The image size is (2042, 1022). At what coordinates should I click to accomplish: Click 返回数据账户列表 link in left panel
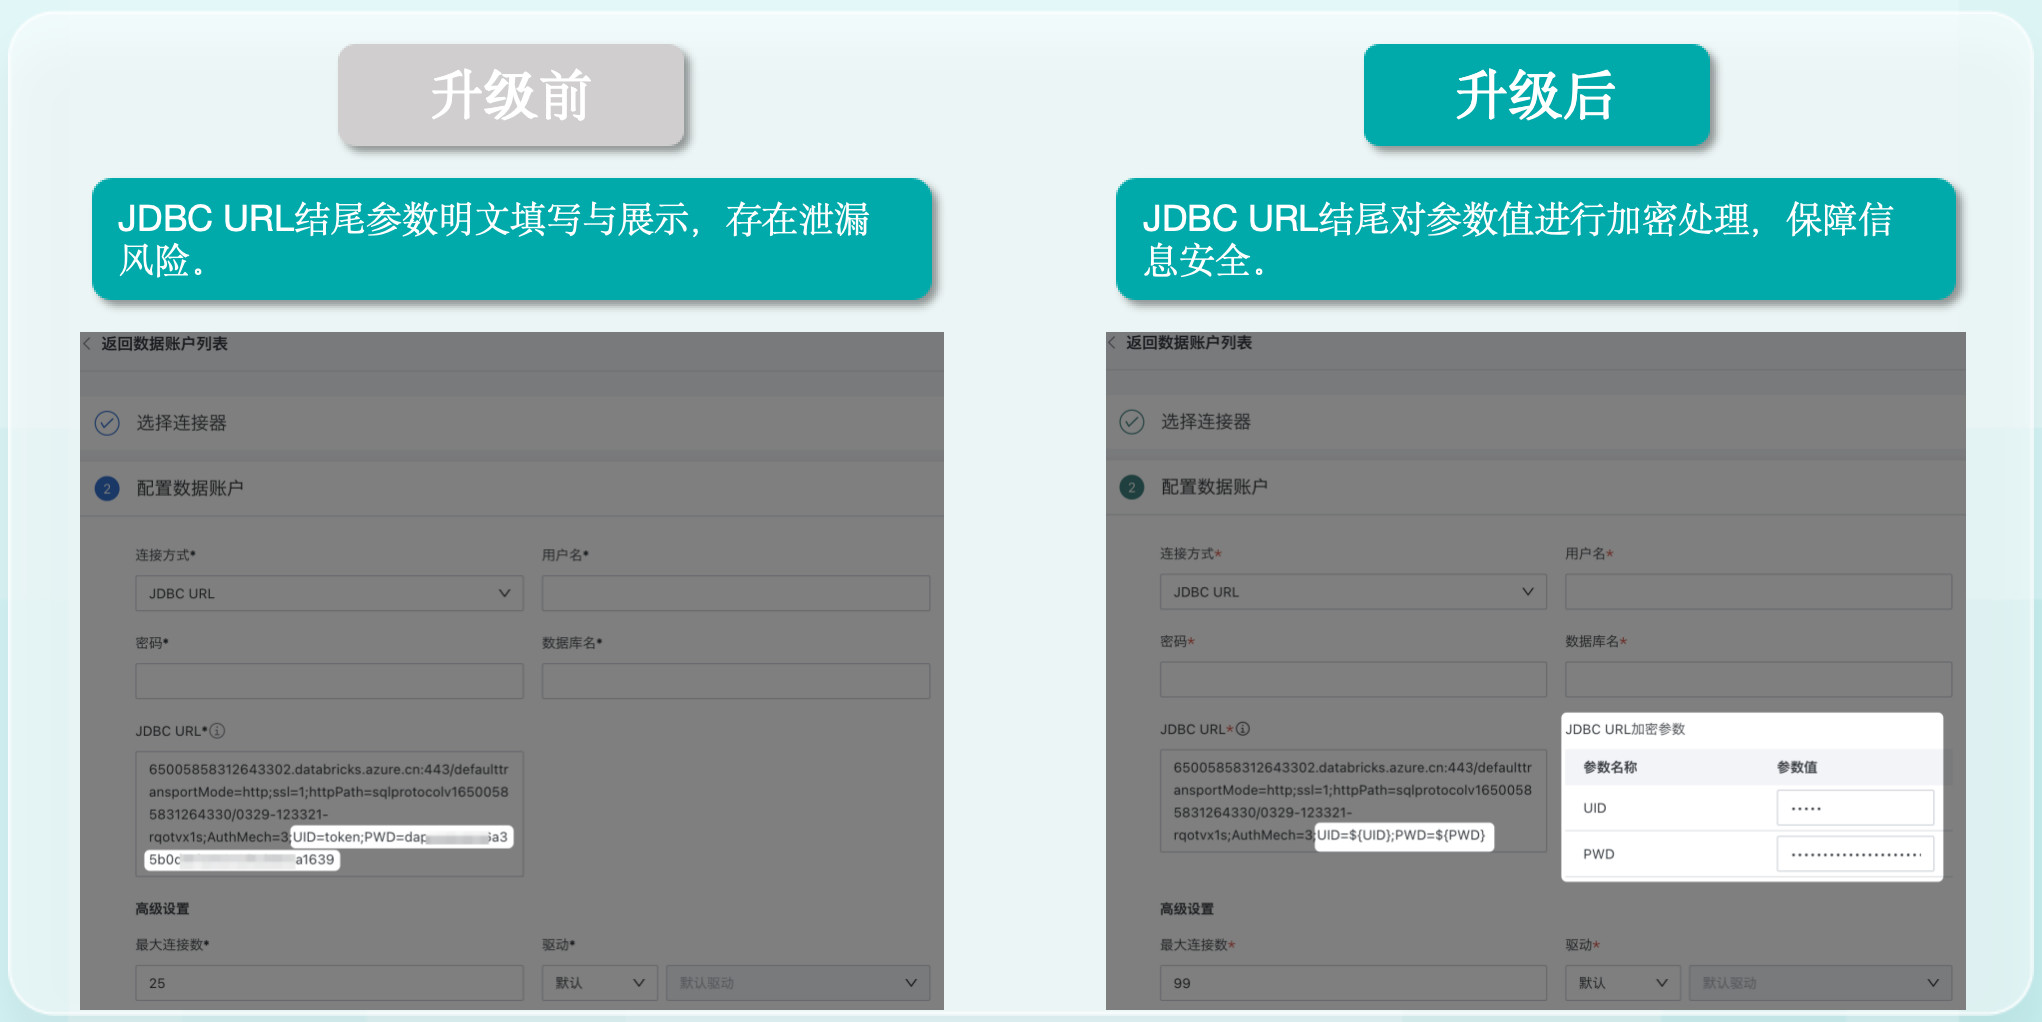[x=164, y=344]
